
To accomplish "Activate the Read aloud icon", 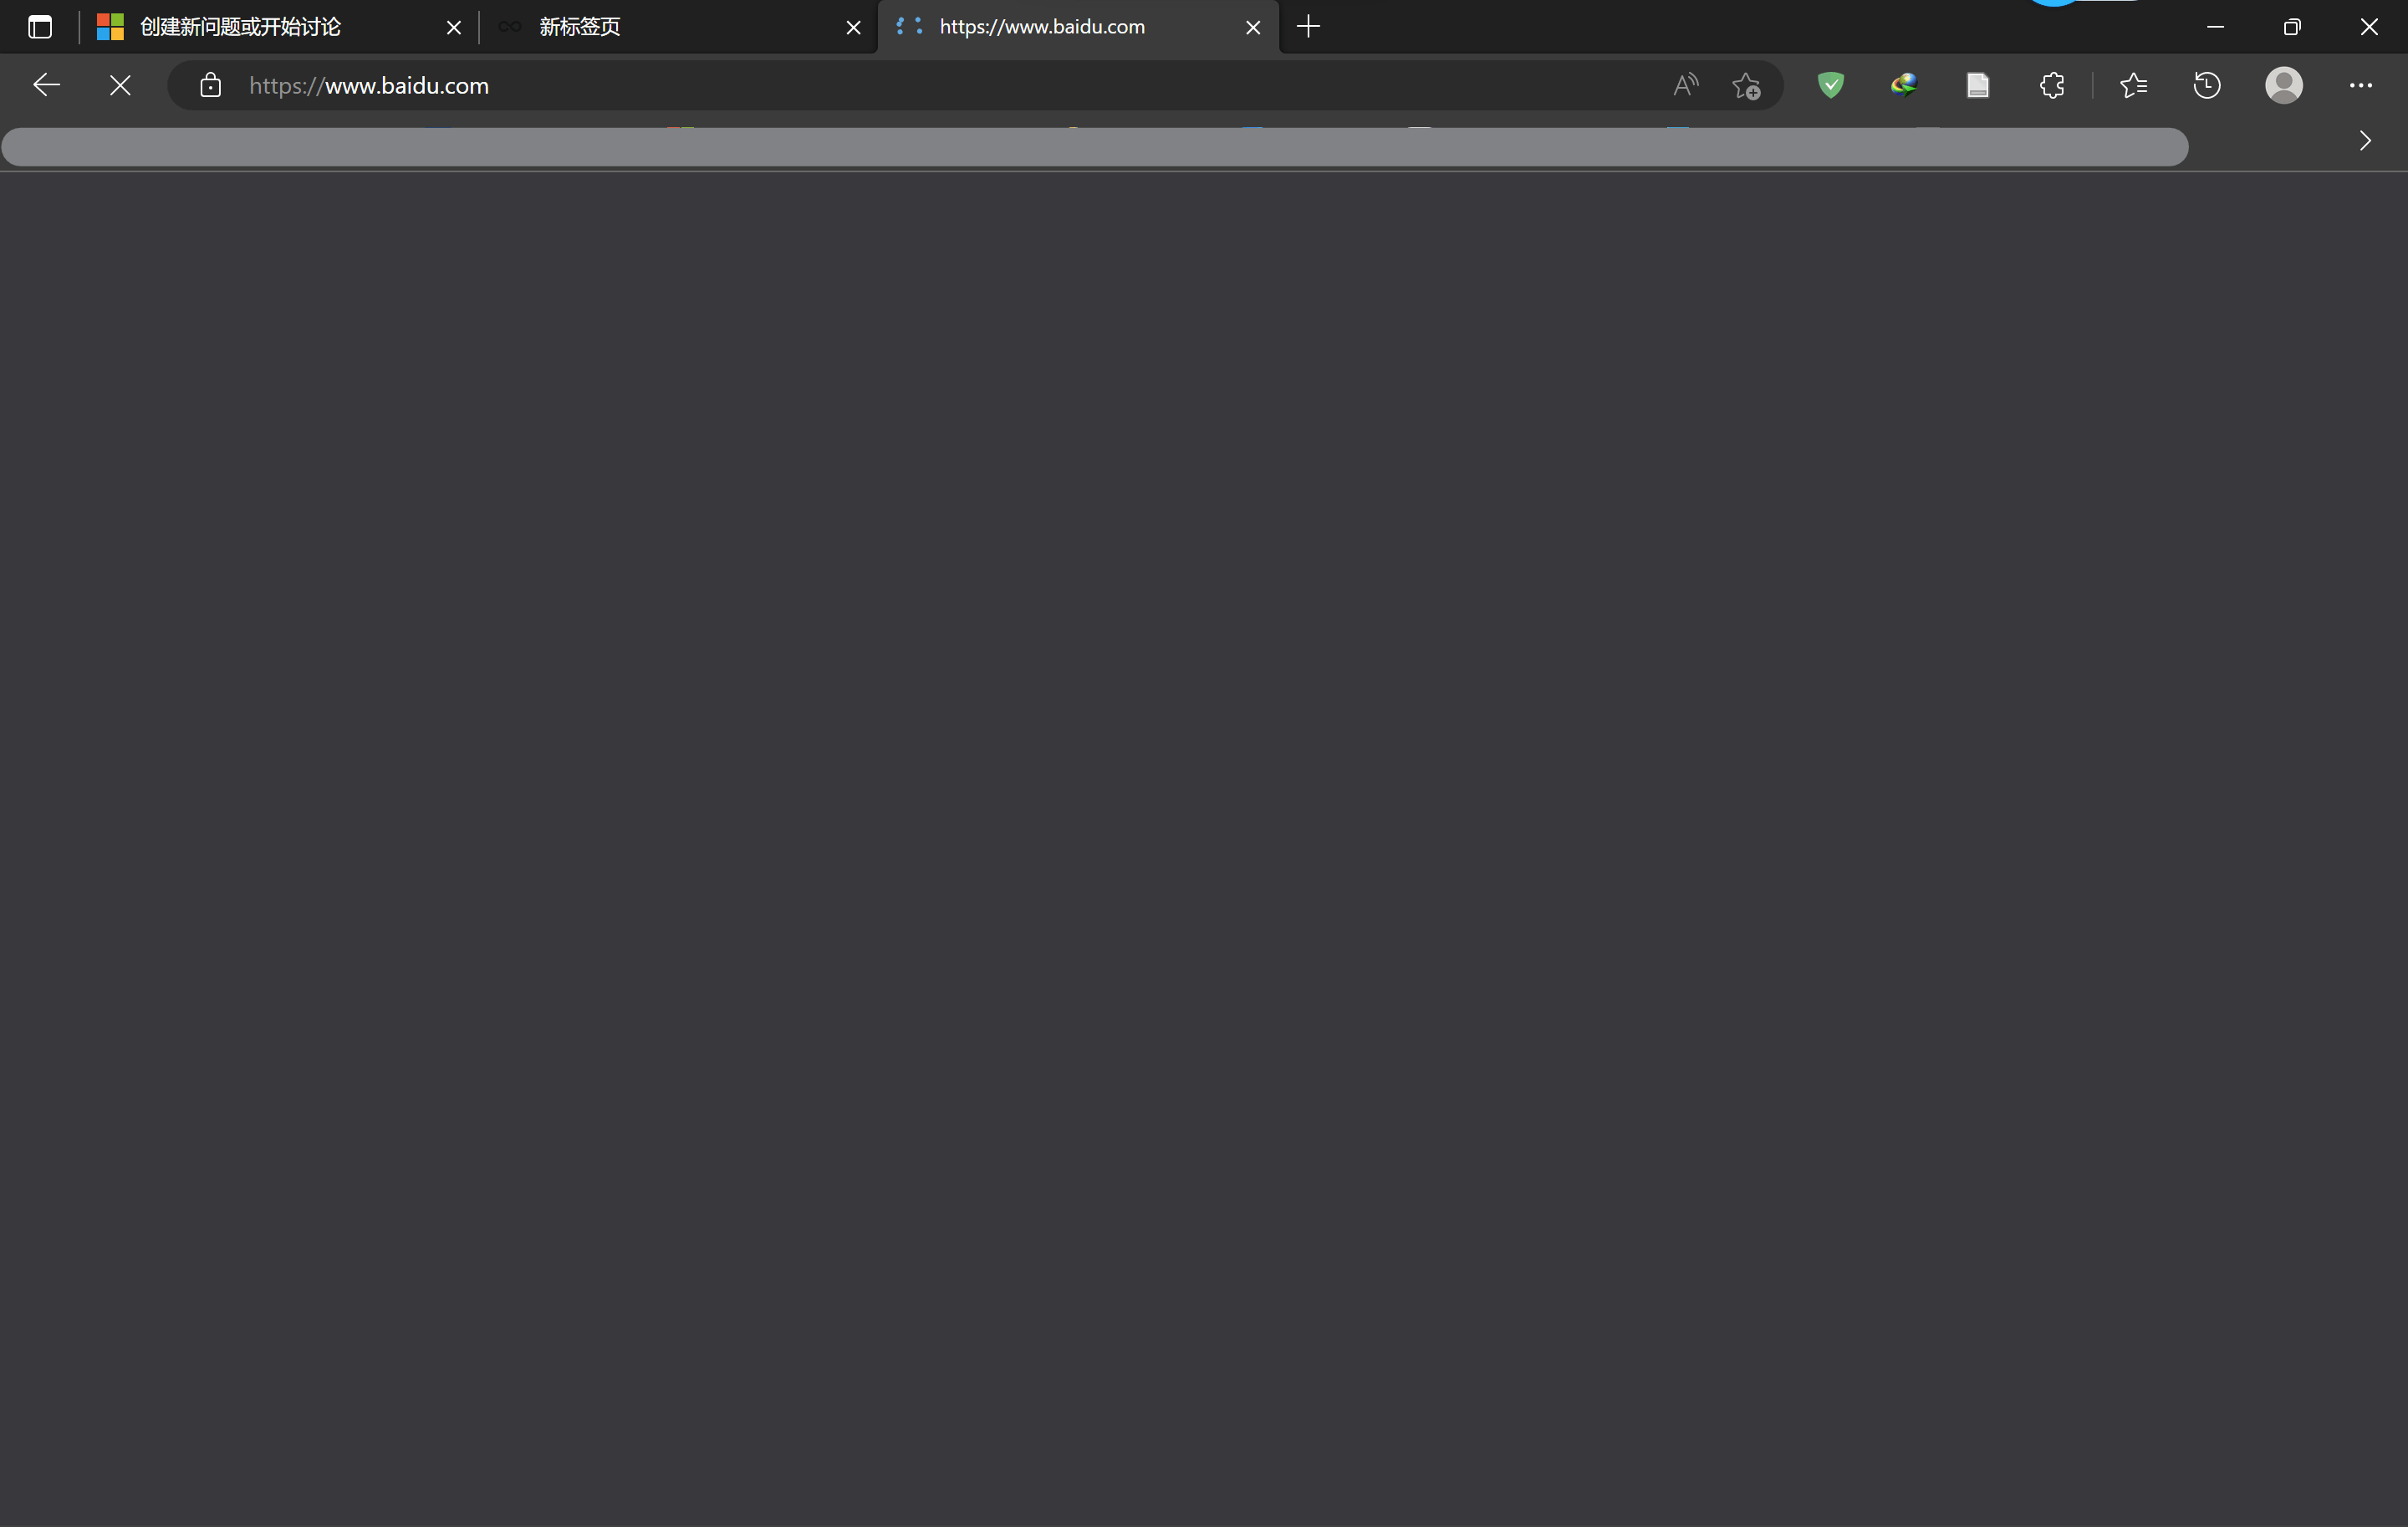I will point(1686,86).
